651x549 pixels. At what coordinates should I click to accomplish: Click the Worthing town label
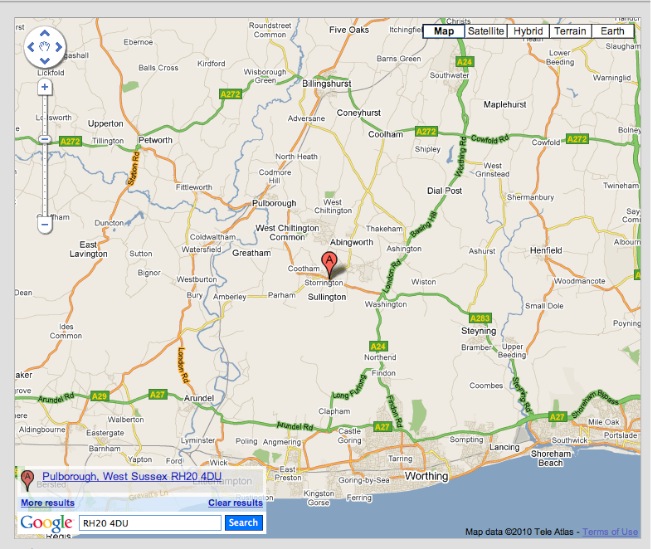click(426, 476)
